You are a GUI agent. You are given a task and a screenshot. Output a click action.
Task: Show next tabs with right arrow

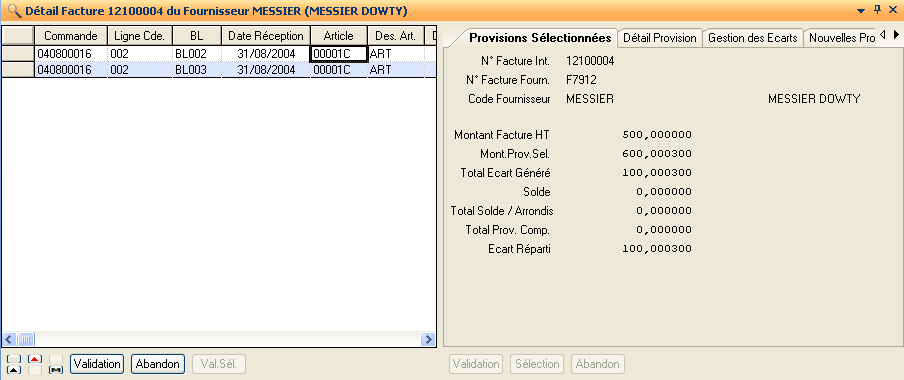[x=896, y=36]
